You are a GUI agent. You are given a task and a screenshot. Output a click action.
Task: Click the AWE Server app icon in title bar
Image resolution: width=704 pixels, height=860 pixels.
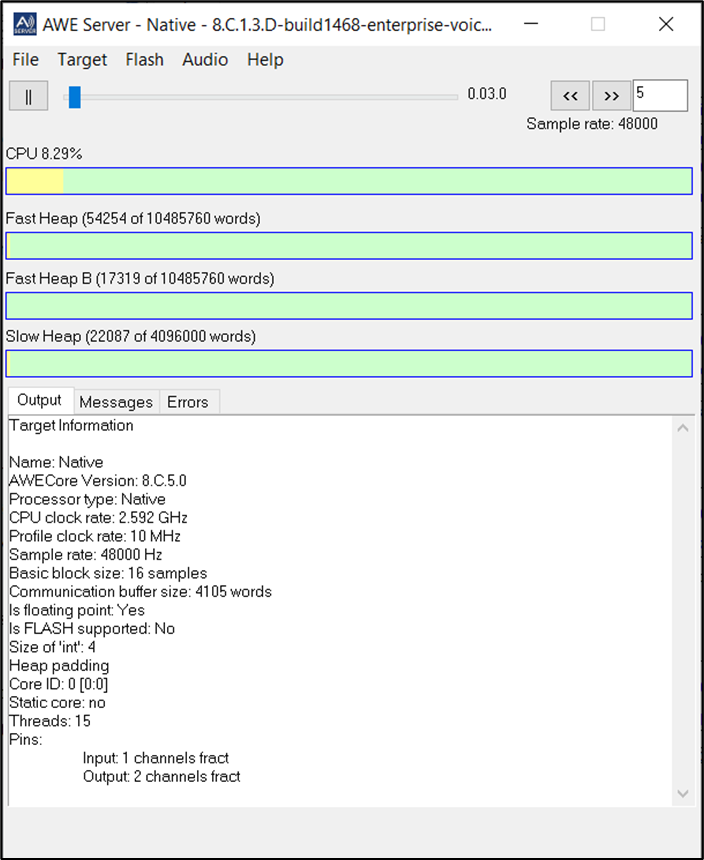[x=23, y=24]
